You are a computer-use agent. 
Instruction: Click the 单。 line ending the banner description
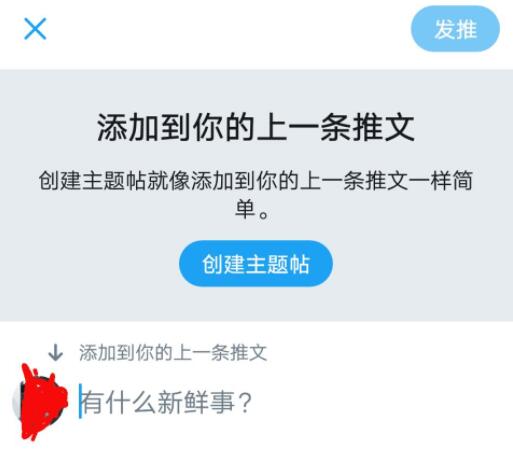click(x=252, y=209)
